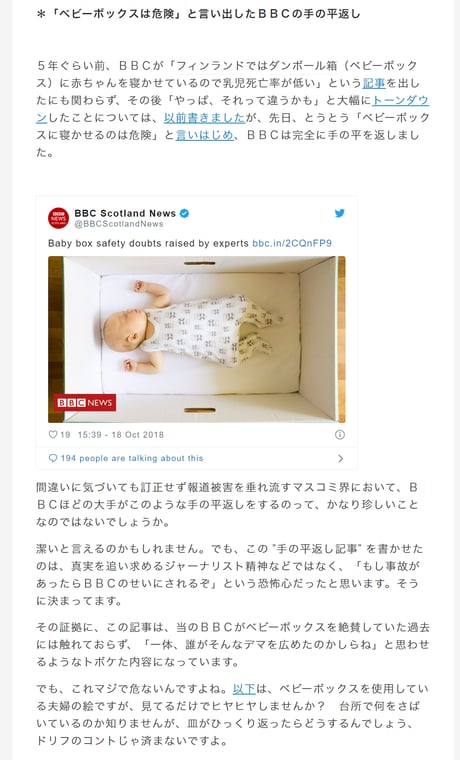Viewport: 460px width, 760px height.
Task: Click the BBC Scotland News account name
Action: (x=125, y=213)
